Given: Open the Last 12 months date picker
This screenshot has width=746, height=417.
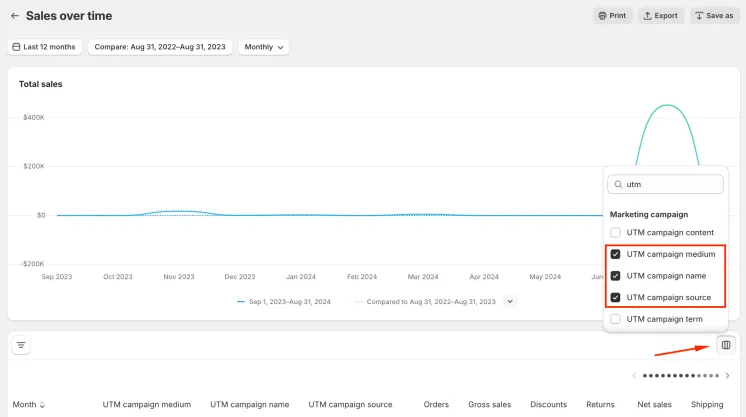Looking at the screenshot, I should tap(44, 47).
